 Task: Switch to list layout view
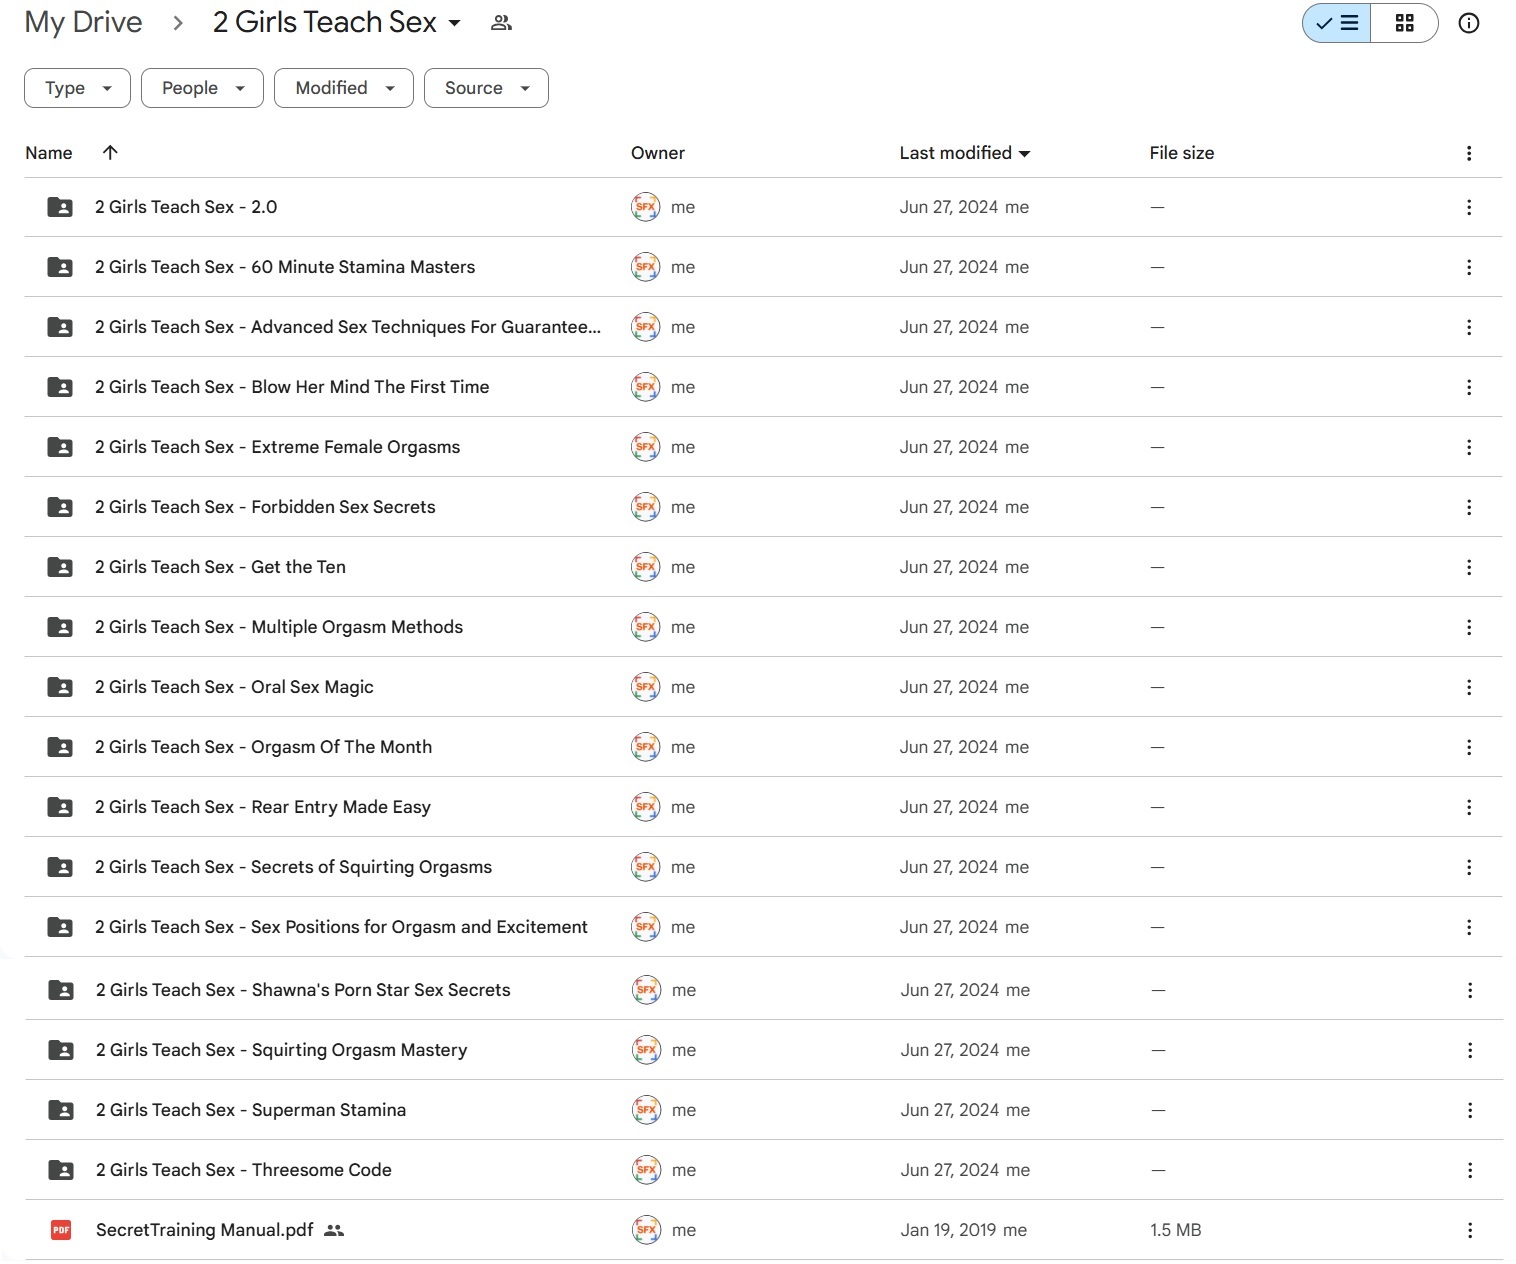1337,23
